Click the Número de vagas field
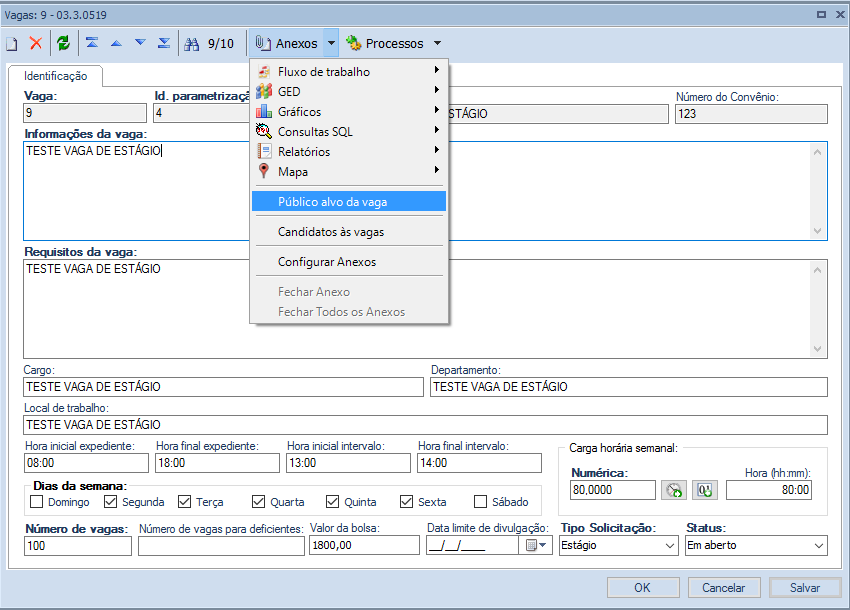This screenshot has width=850, height=610. click(78, 546)
